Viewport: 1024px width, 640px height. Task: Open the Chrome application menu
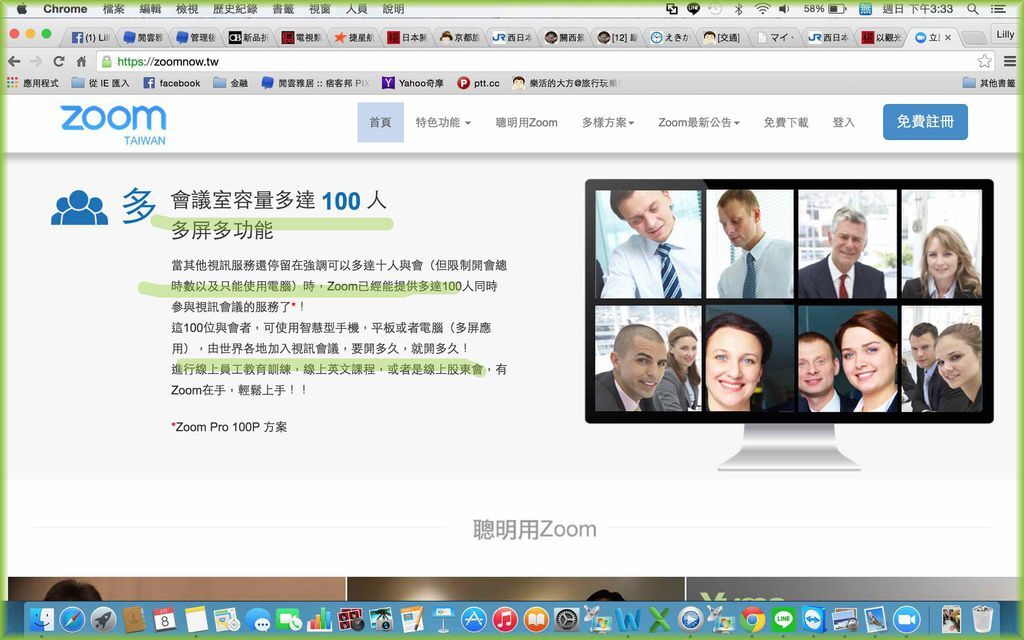[65, 9]
